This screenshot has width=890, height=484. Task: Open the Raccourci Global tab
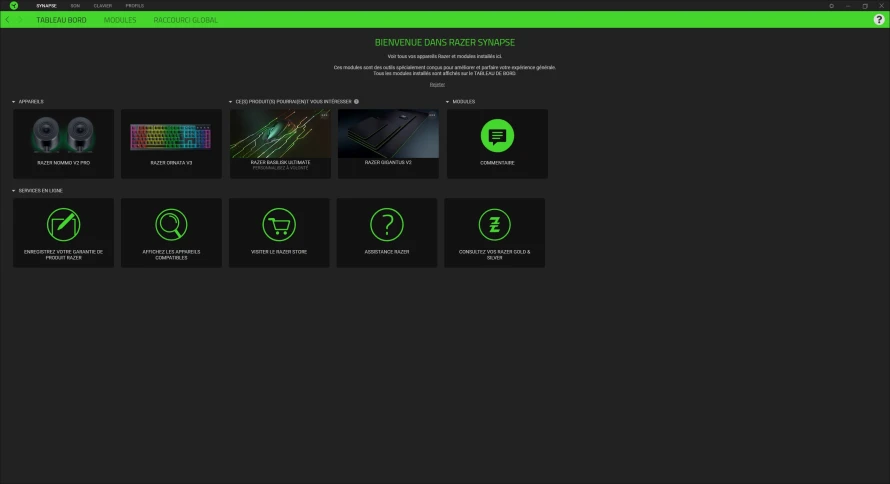click(186, 20)
